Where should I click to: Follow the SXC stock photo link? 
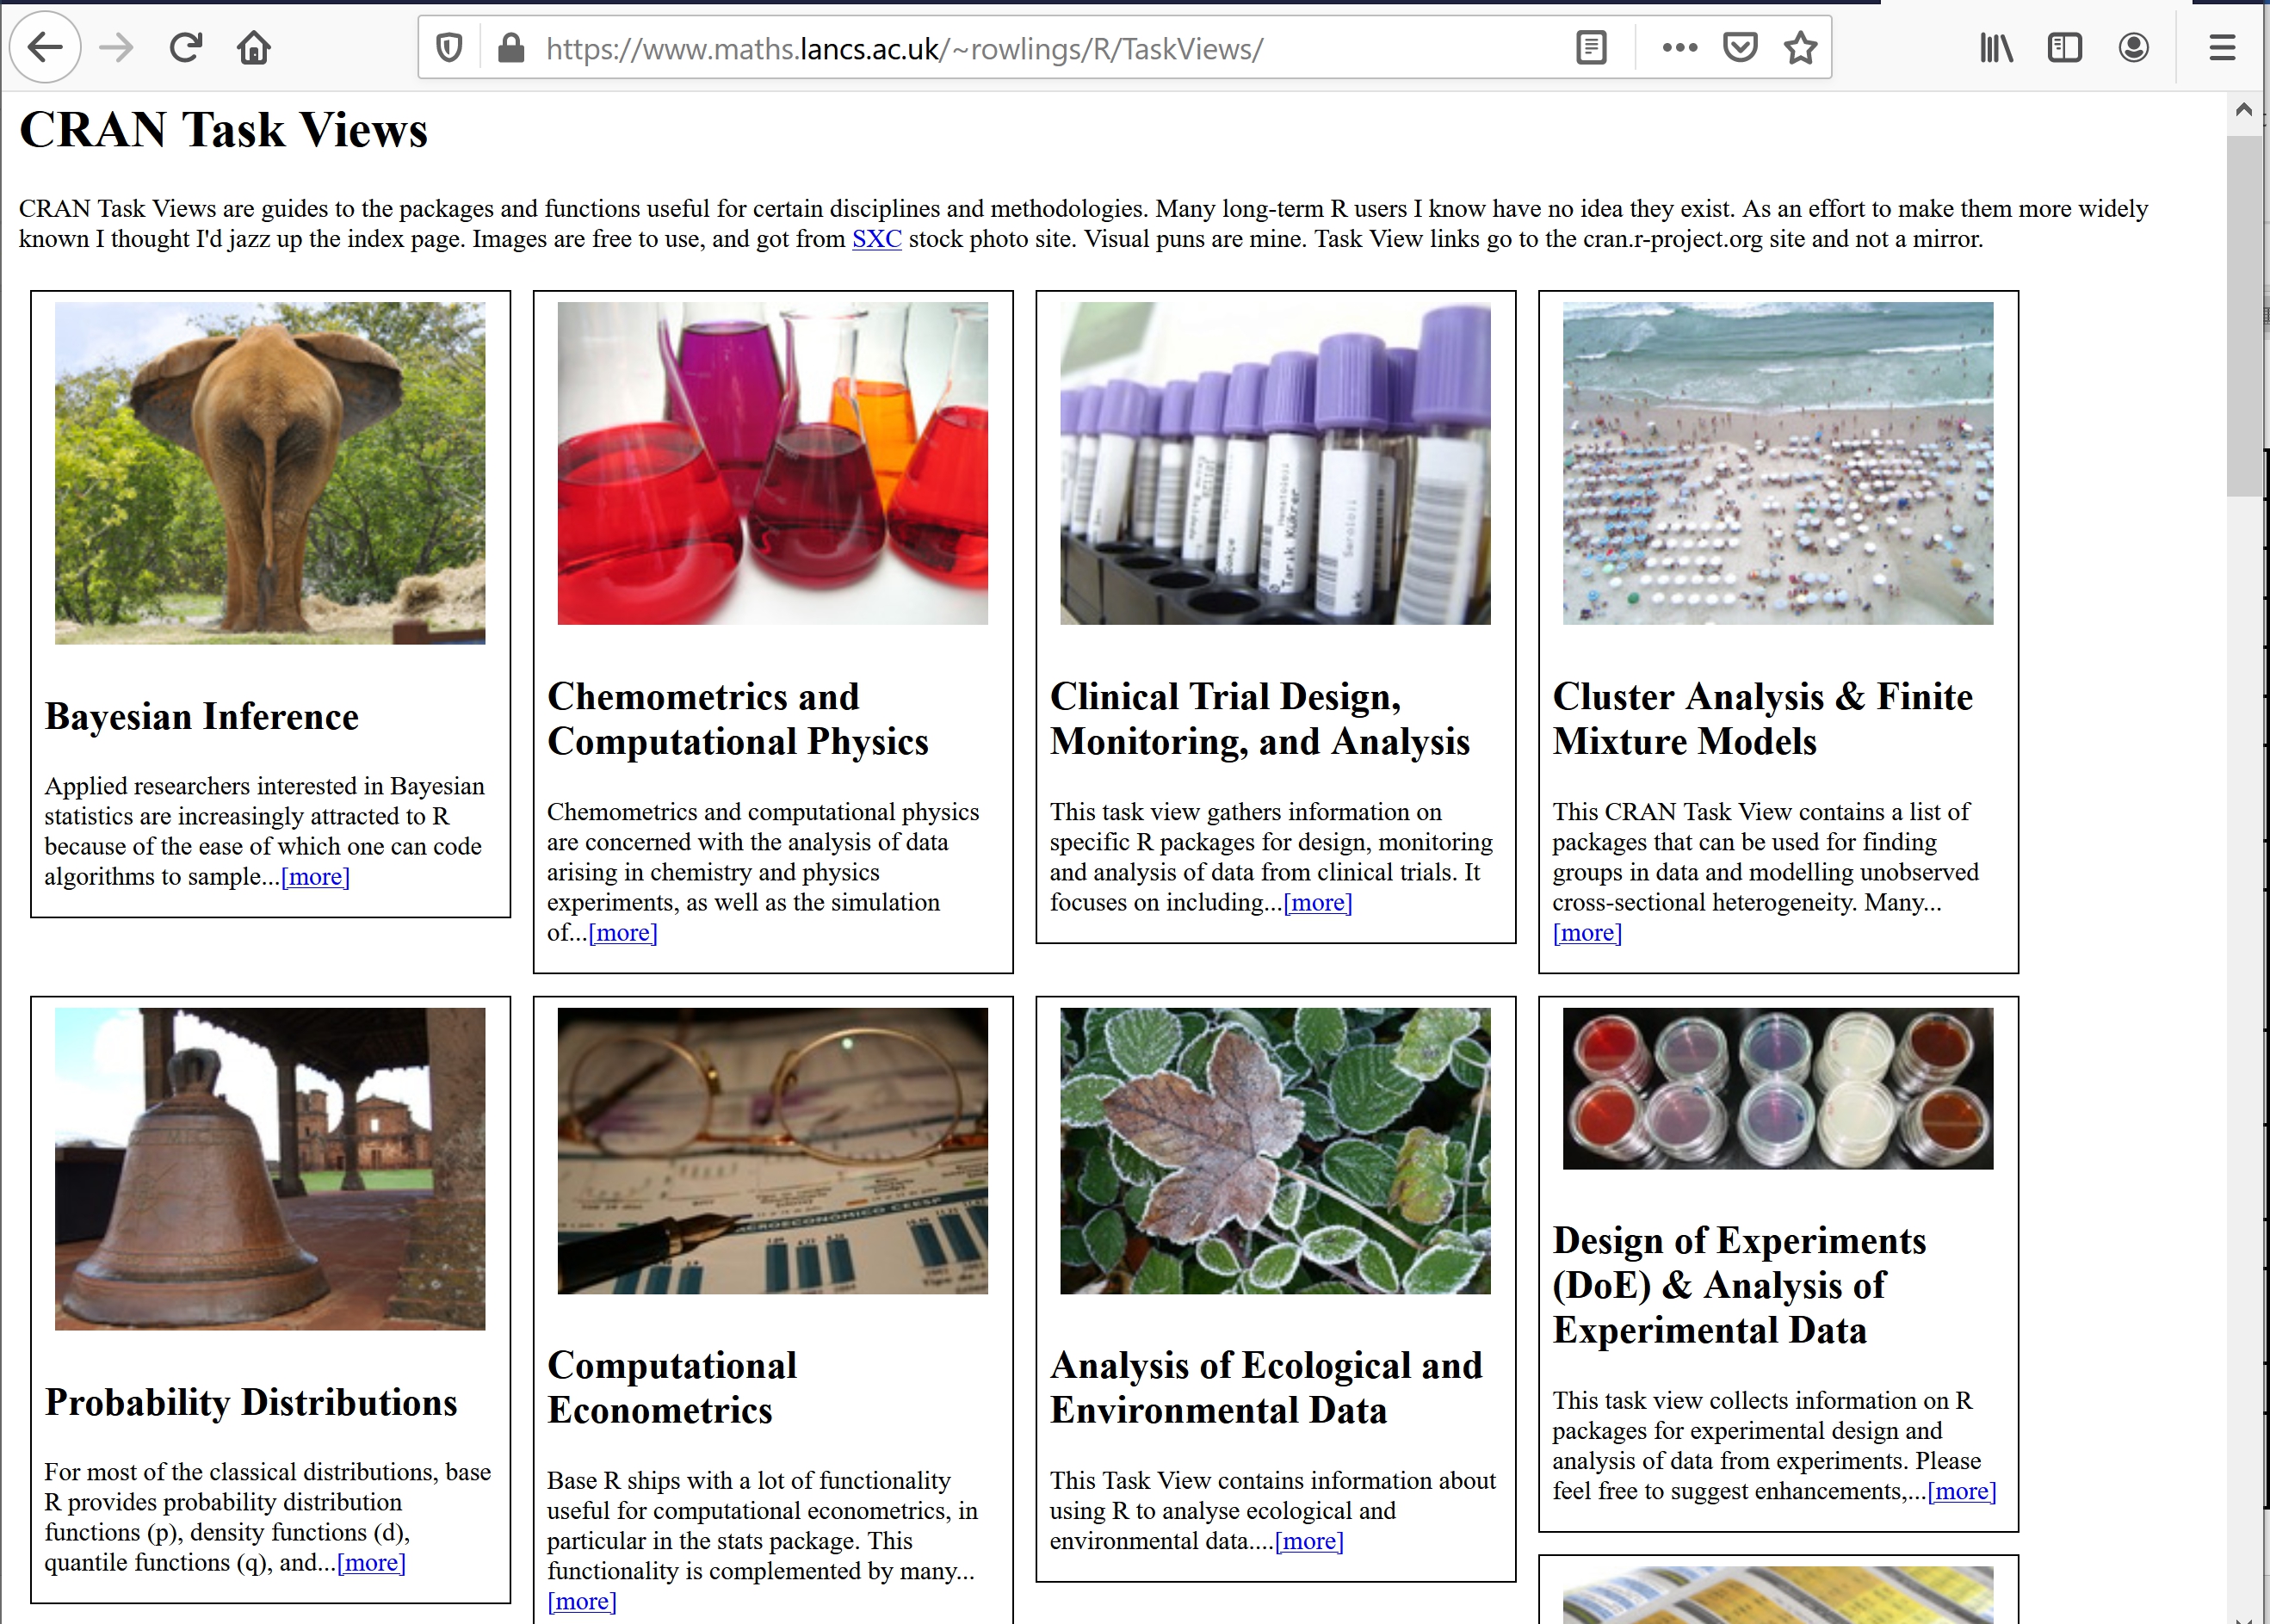876,239
